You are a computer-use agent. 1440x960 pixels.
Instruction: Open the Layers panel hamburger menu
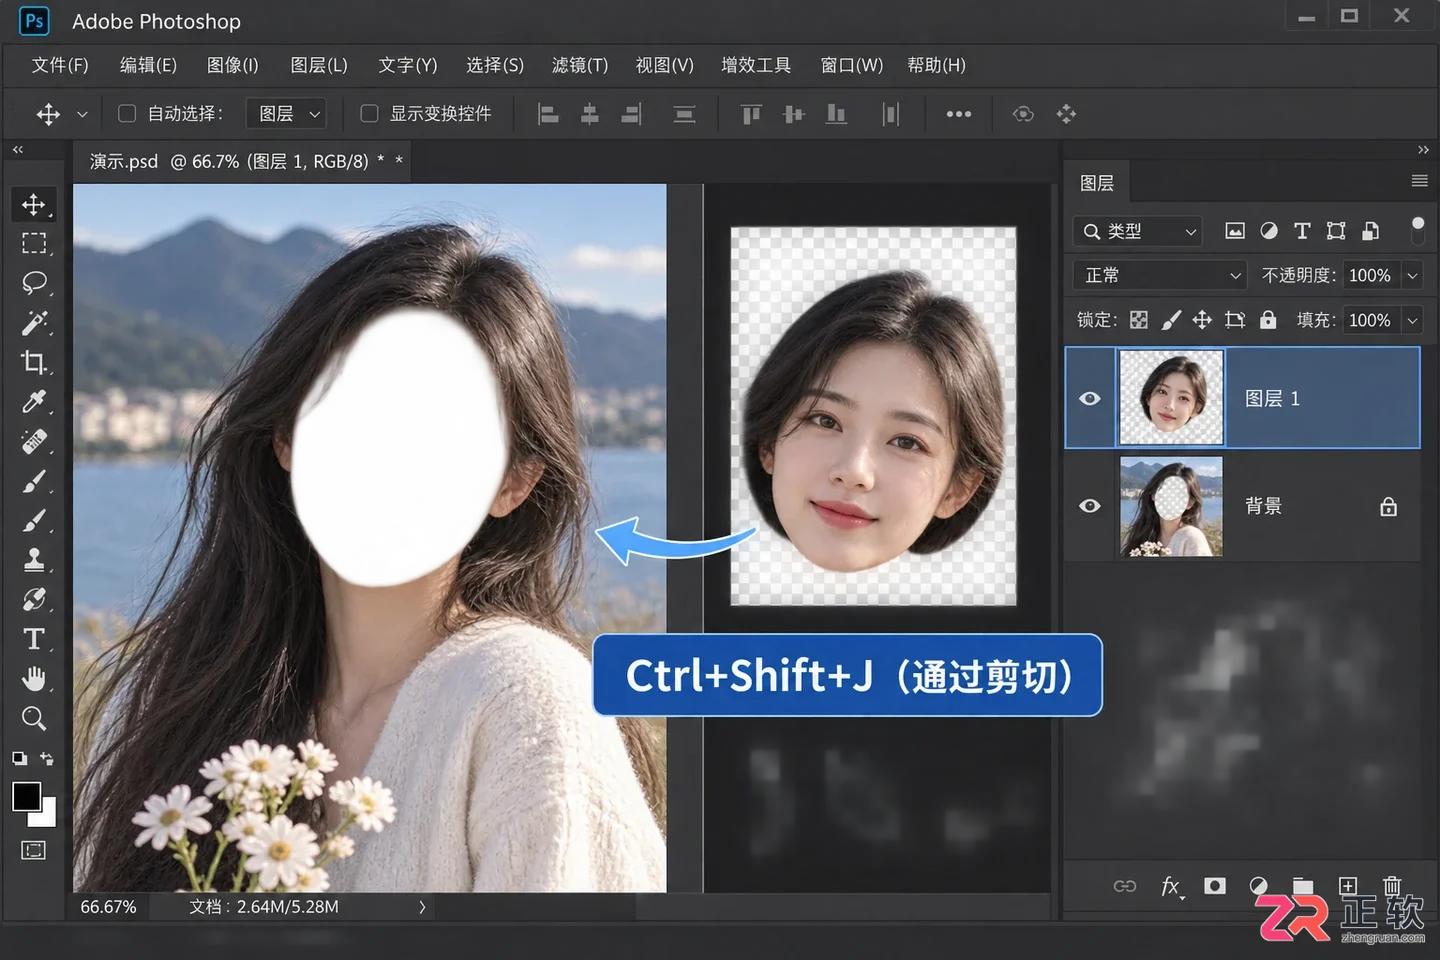(1419, 181)
